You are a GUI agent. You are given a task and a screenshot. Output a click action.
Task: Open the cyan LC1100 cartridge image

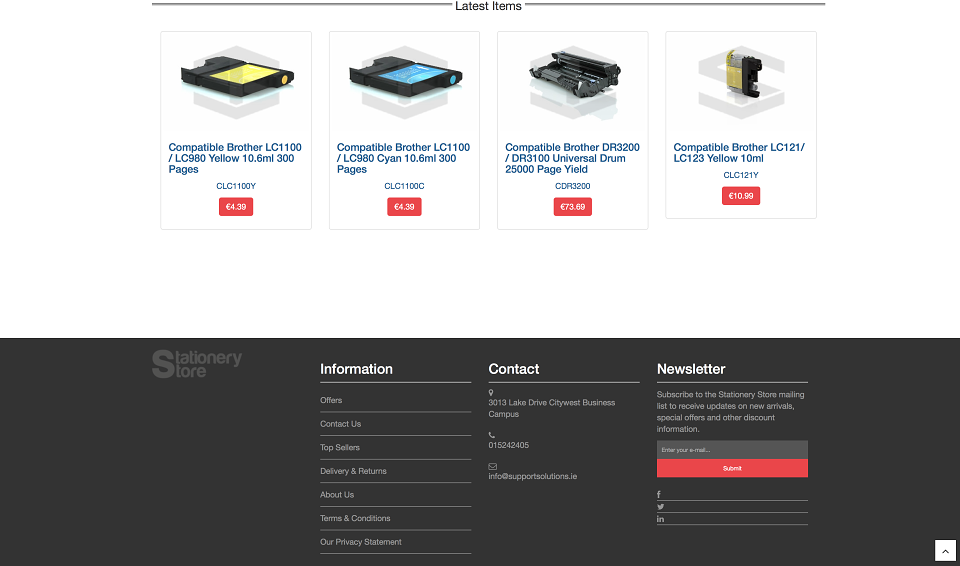405,83
